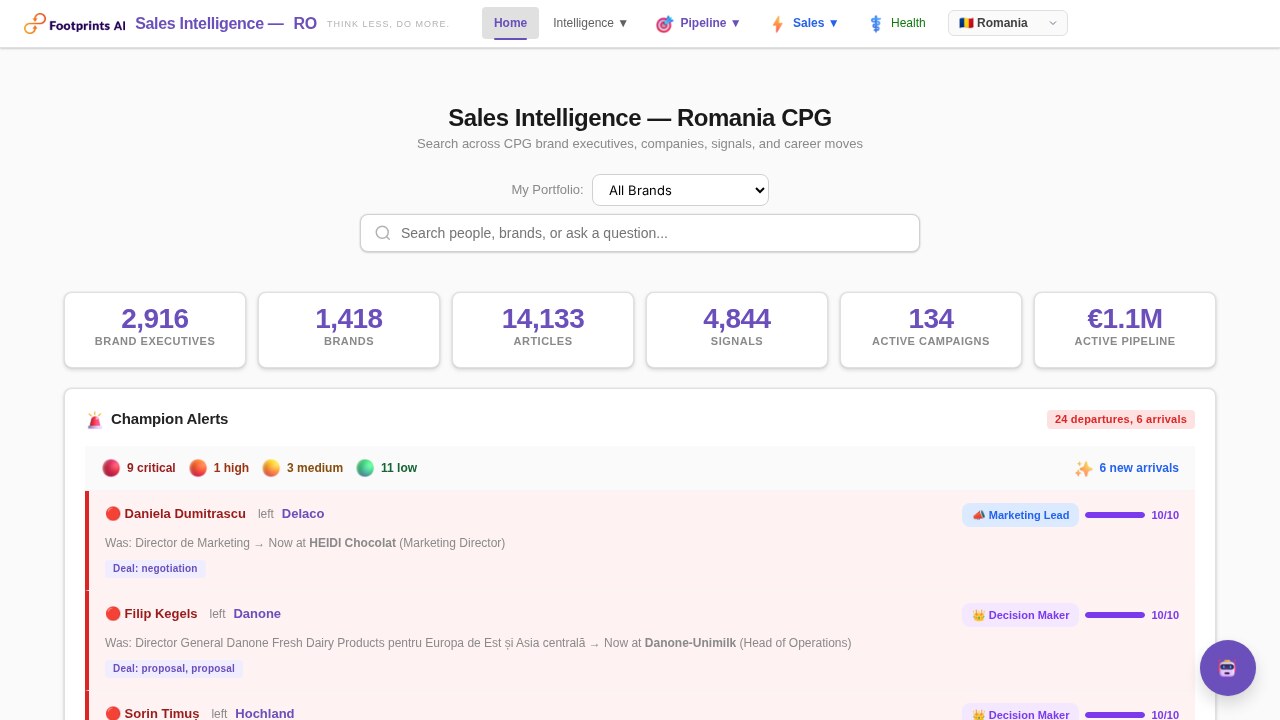Click the Sales Intelligence — RO header title
The height and width of the screenshot is (720, 1280).
[x=226, y=23]
